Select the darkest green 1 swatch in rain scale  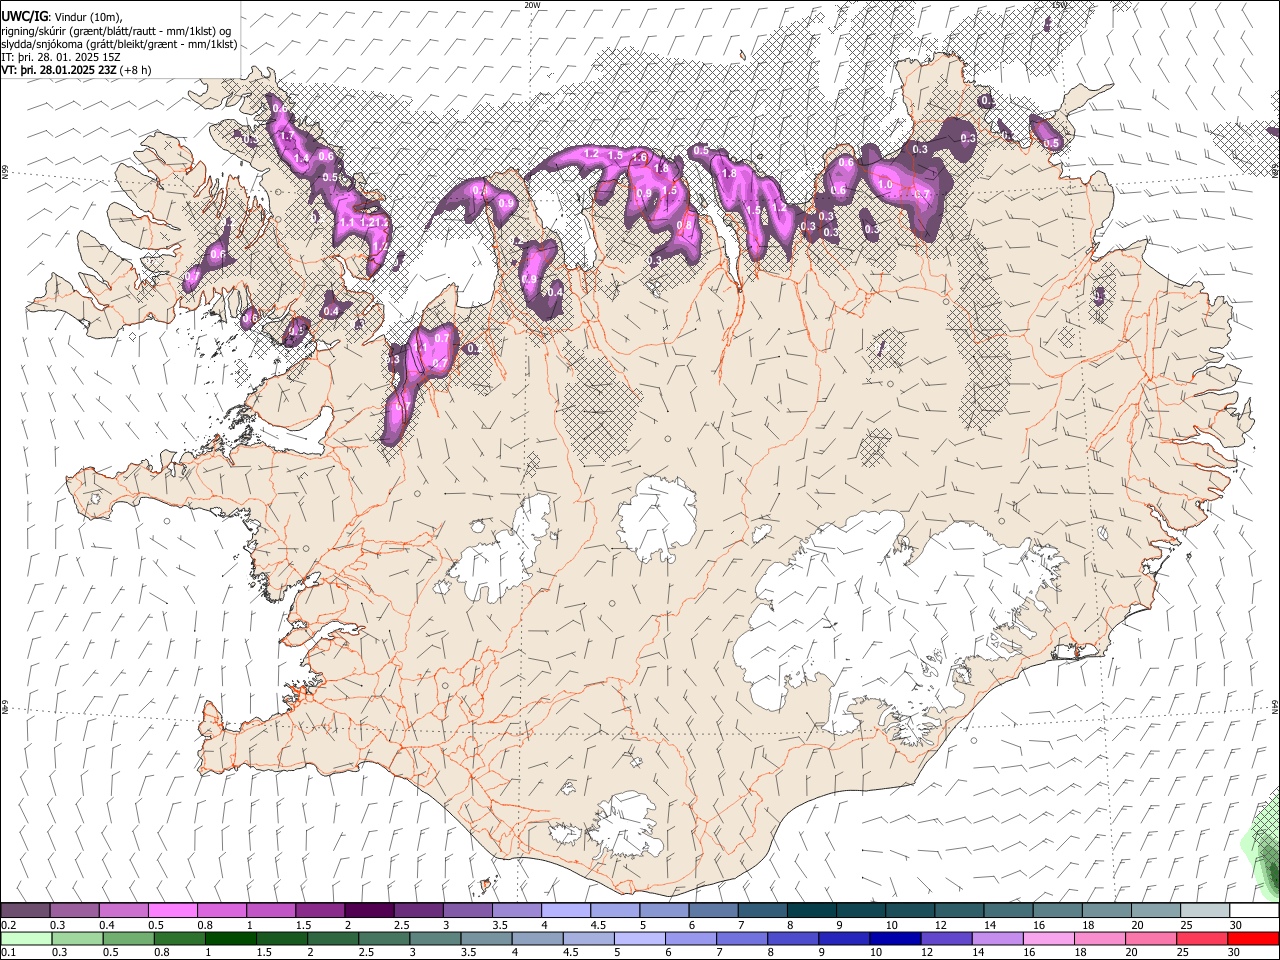pyautogui.click(x=230, y=938)
